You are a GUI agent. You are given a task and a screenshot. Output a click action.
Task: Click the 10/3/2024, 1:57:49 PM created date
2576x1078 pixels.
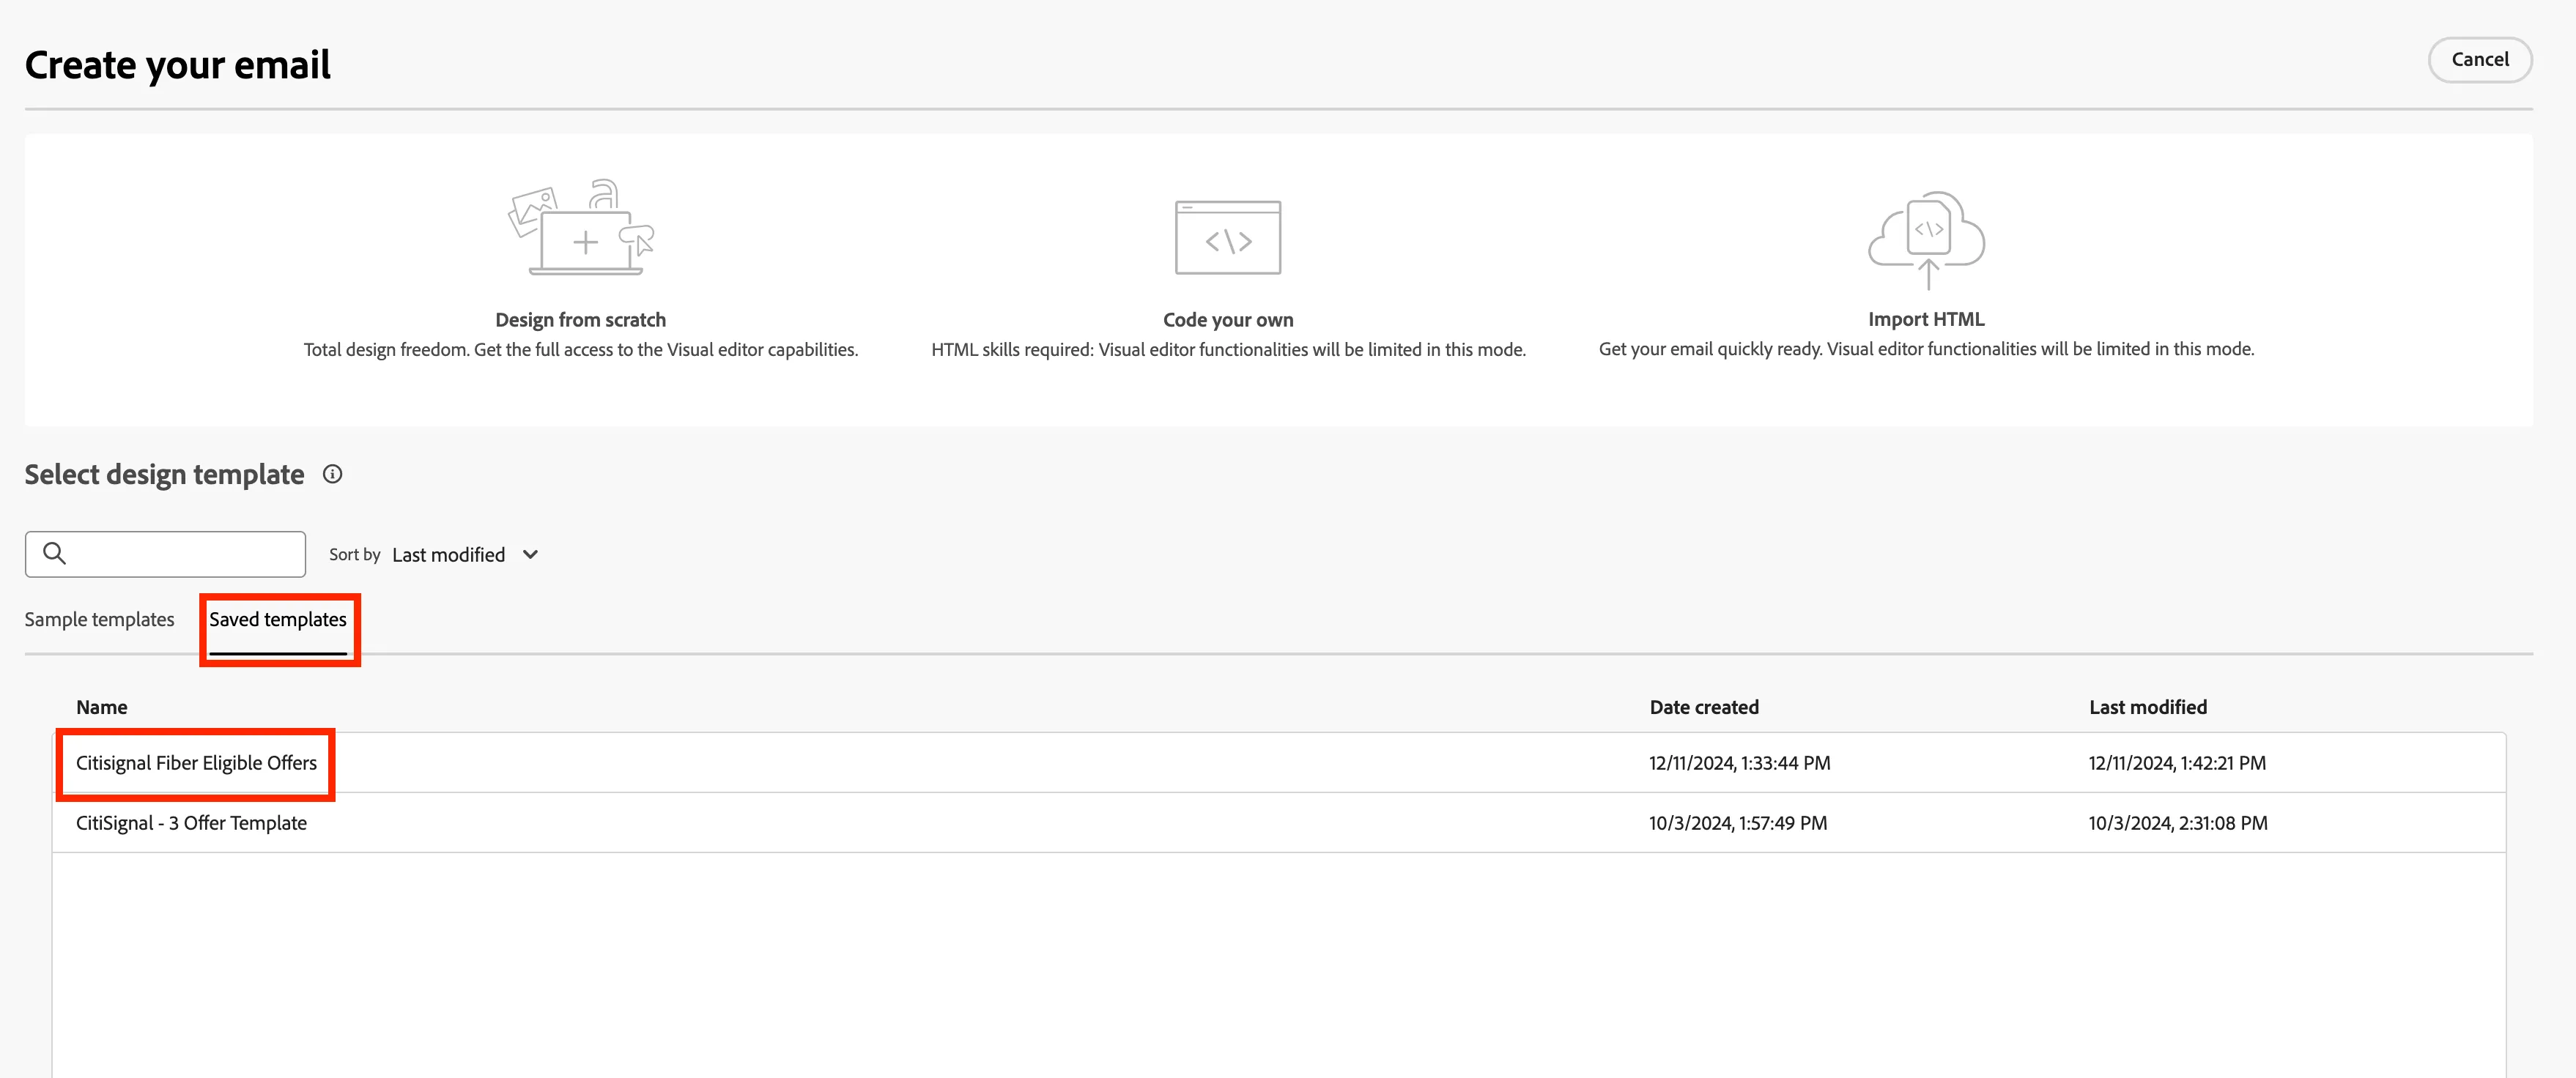[1738, 823]
